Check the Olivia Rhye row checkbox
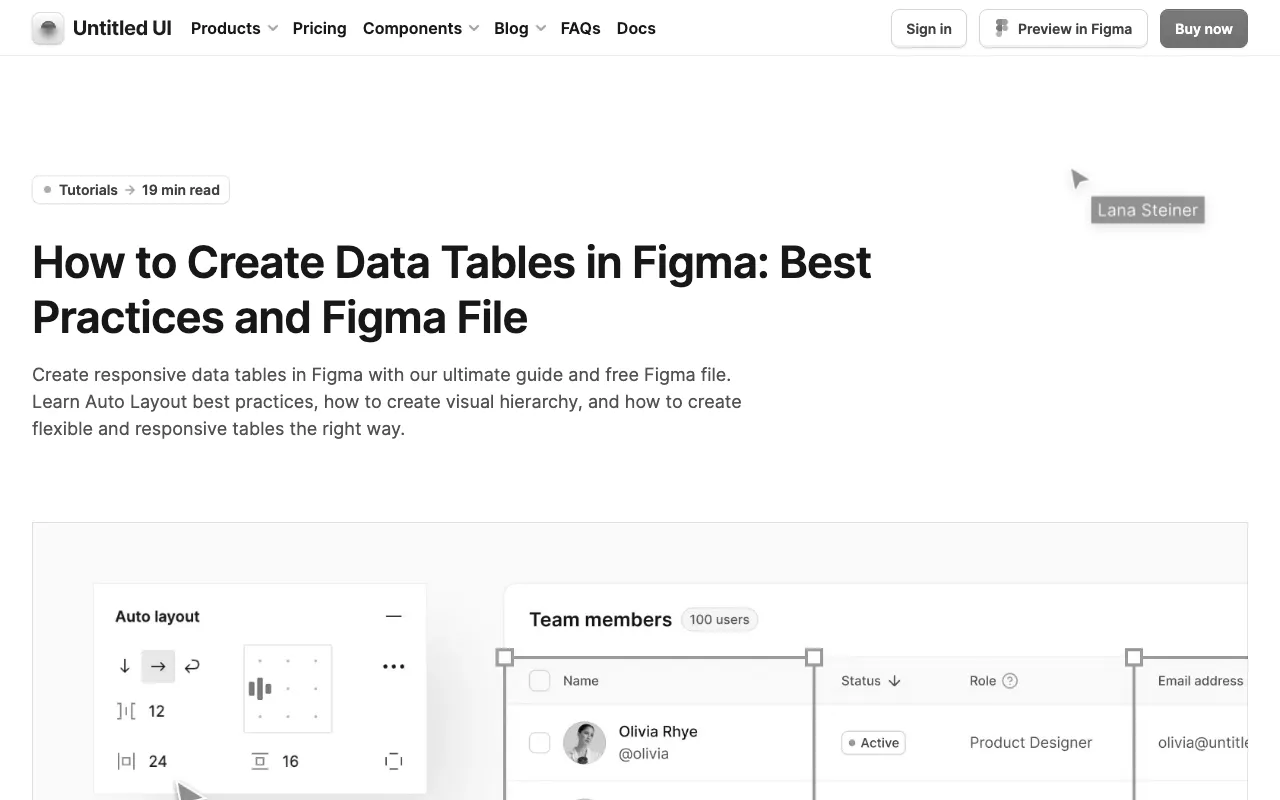The height and width of the screenshot is (800, 1280). (x=540, y=743)
